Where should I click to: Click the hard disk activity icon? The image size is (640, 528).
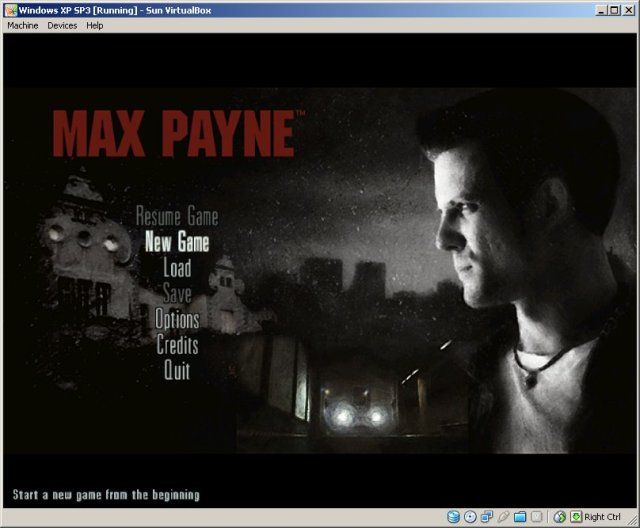(453, 517)
